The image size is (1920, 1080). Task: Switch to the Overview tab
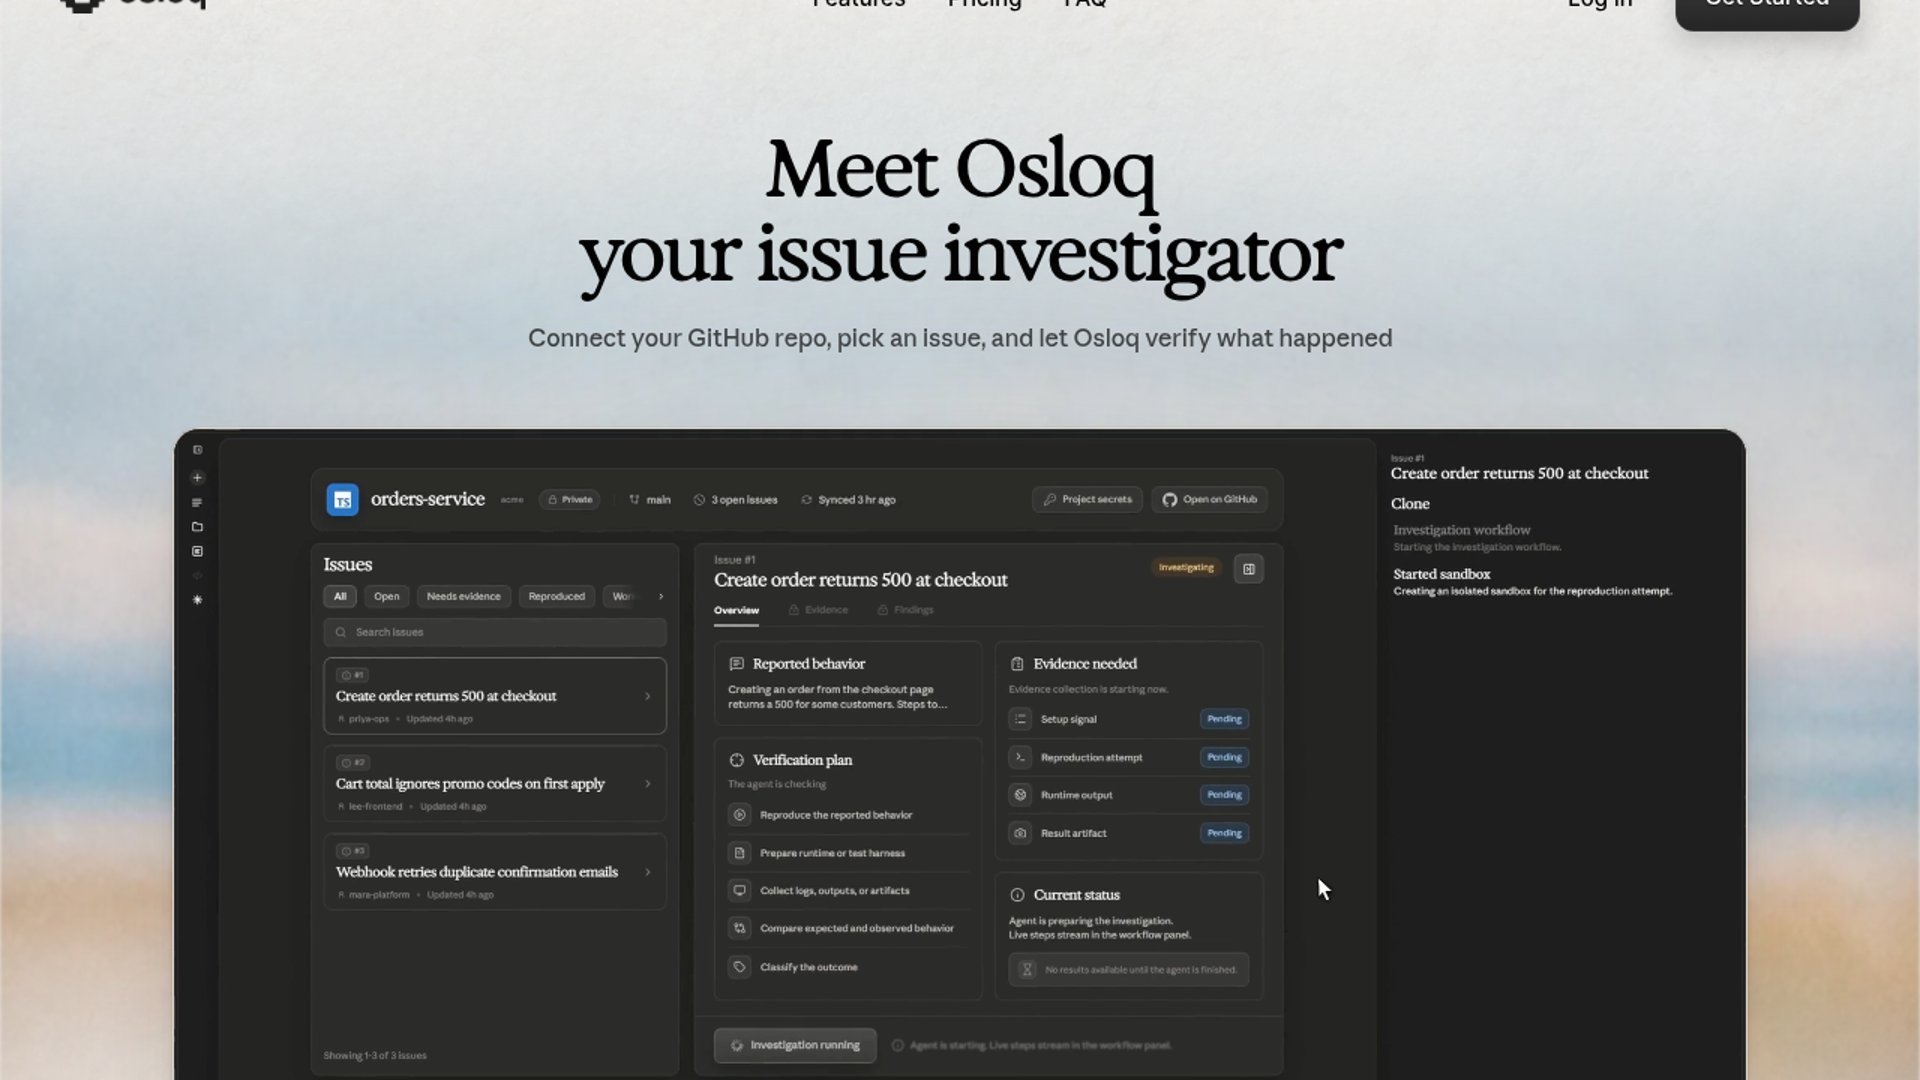click(736, 610)
